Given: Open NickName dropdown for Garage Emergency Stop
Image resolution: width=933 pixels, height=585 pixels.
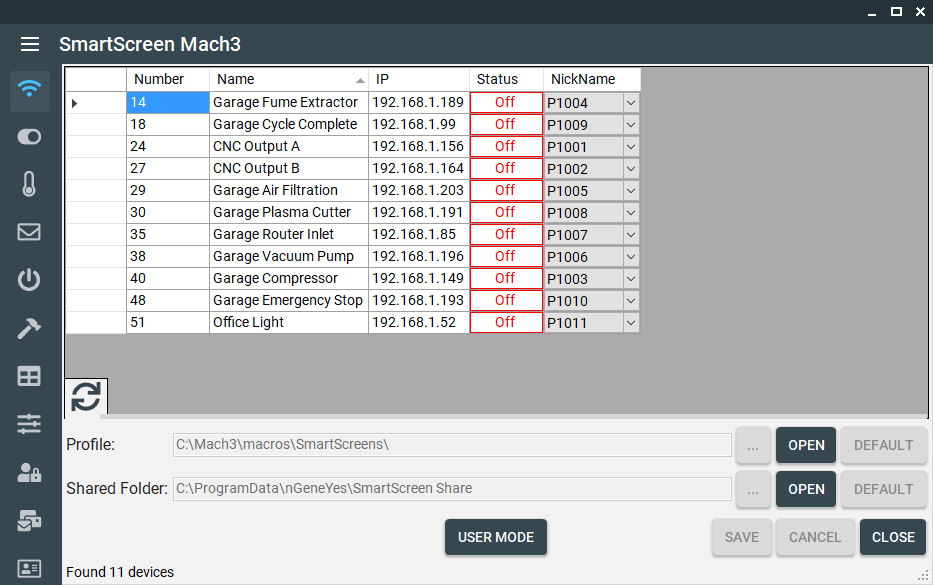Looking at the screenshot, I should tap(631, 300).
